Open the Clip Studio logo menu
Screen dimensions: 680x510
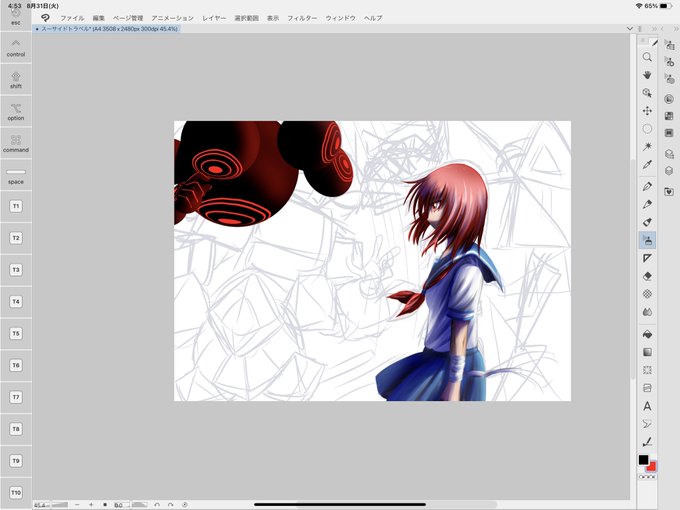click(45, 18)
